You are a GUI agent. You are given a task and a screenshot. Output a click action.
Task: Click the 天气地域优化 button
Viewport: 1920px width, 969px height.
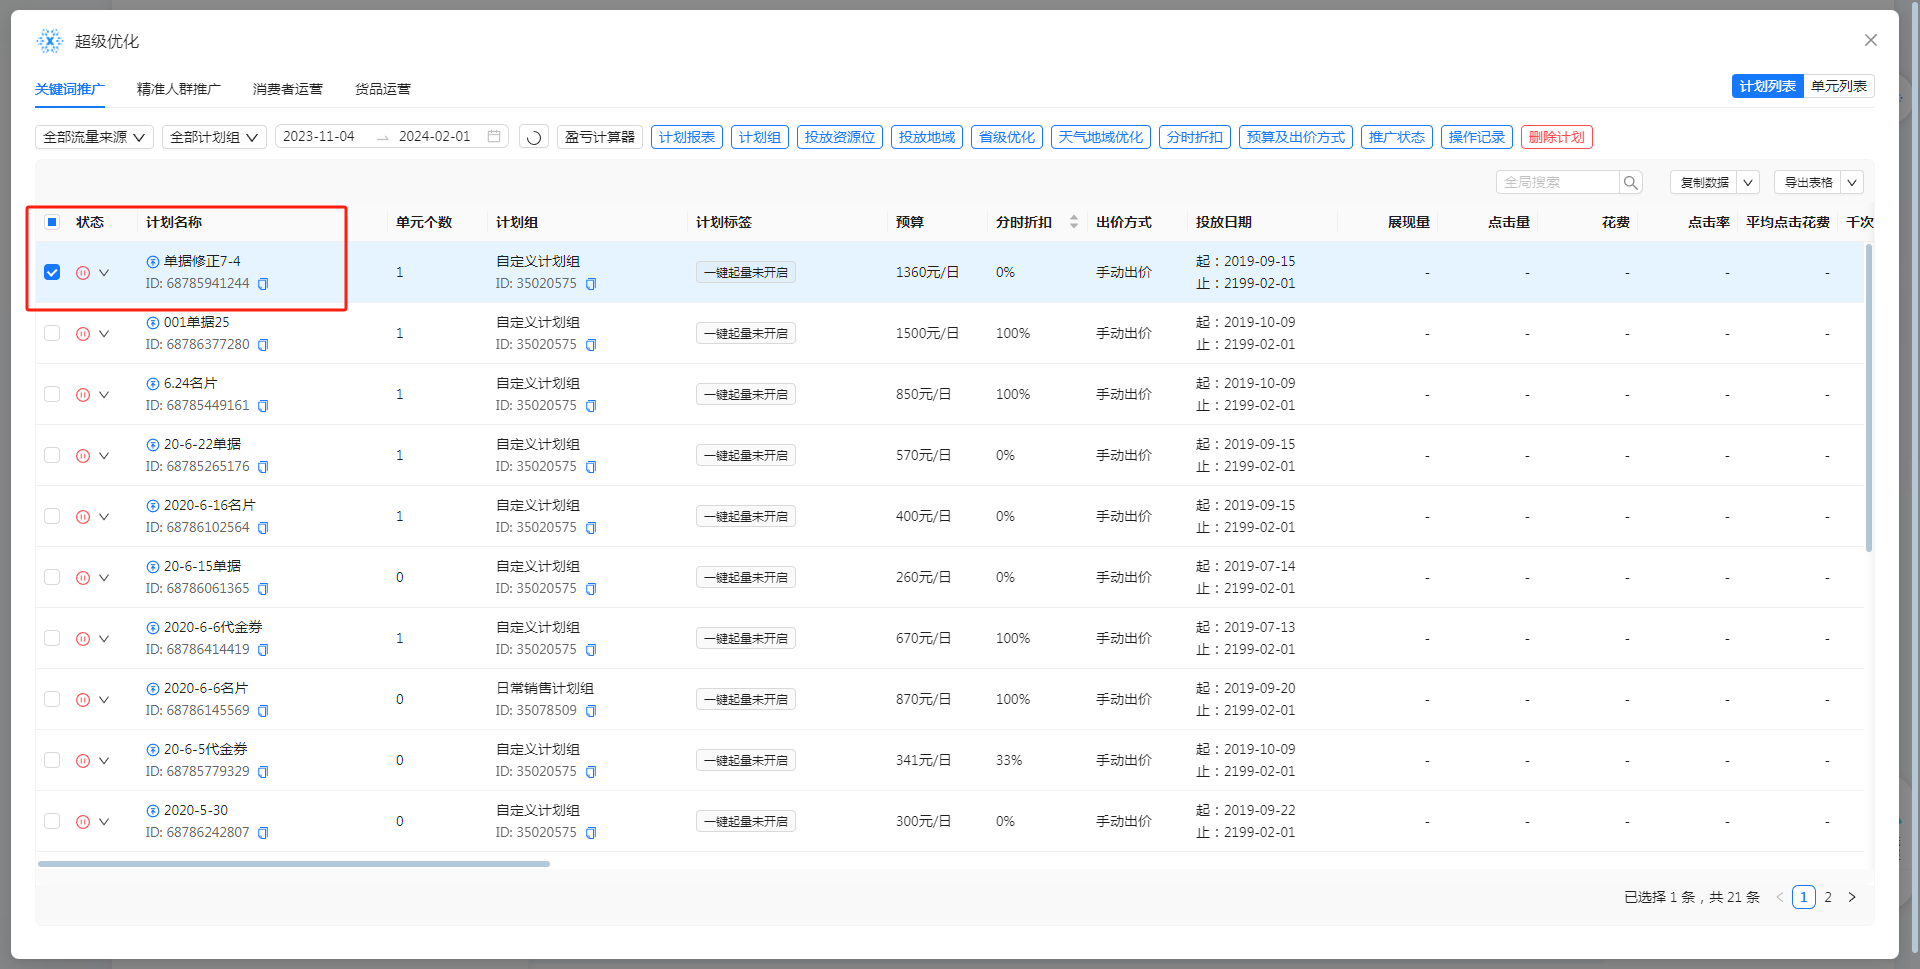coord(1101,137)
